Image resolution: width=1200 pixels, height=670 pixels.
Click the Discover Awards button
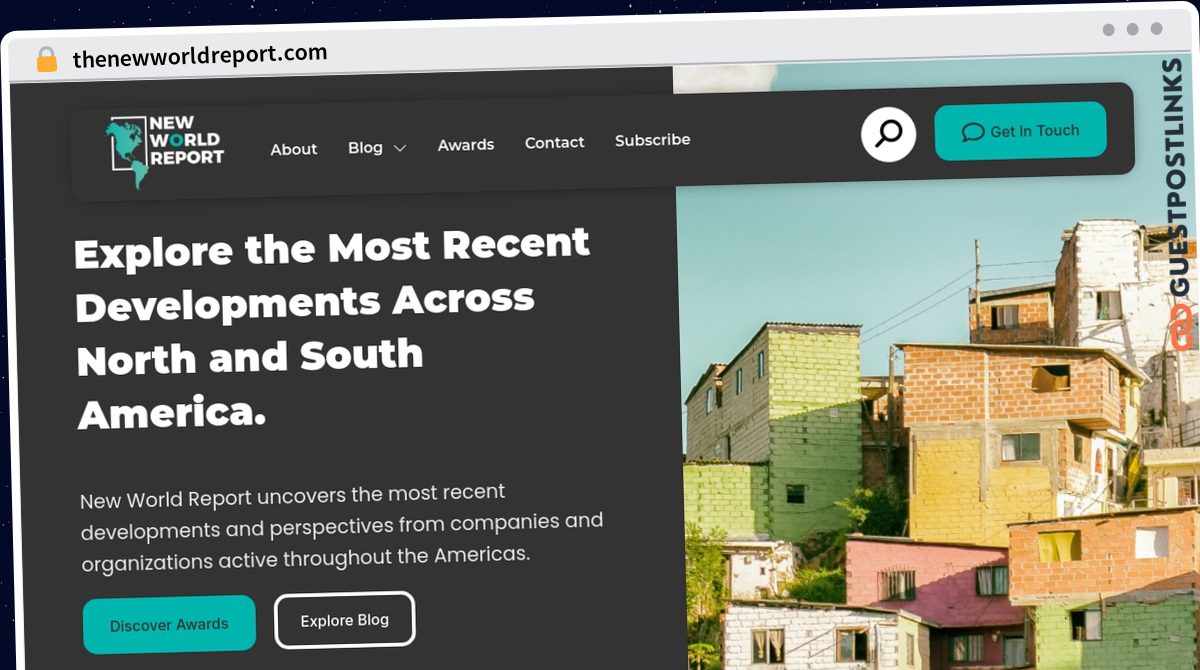pyautogui.click(x=169, y=624)
